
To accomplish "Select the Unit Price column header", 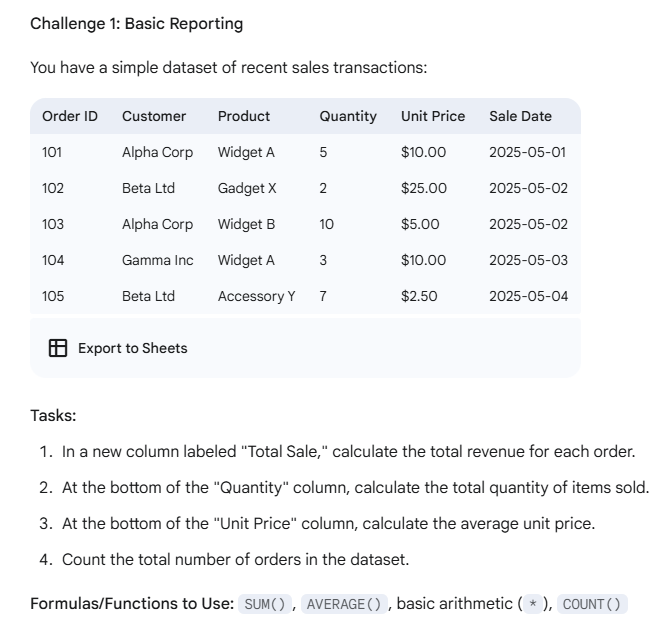I will [x=433, y=116].
